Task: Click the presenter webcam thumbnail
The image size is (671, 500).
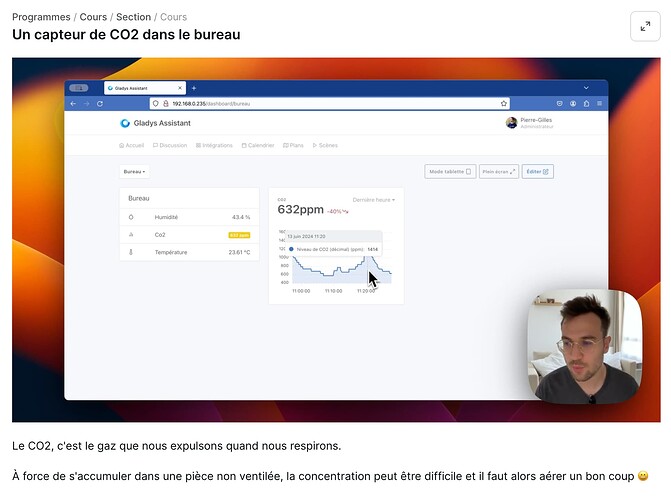Action: 585,347
